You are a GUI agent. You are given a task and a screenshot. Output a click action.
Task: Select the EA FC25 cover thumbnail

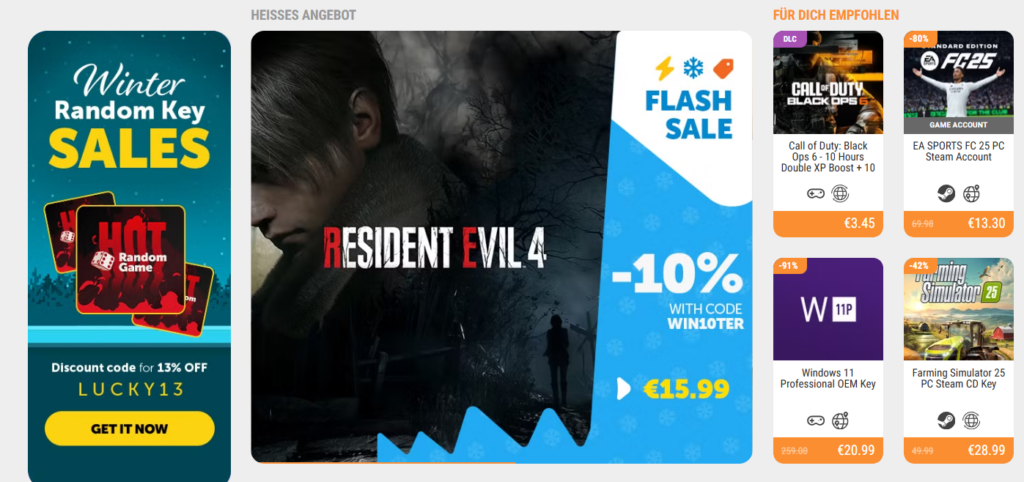[959, 83]
